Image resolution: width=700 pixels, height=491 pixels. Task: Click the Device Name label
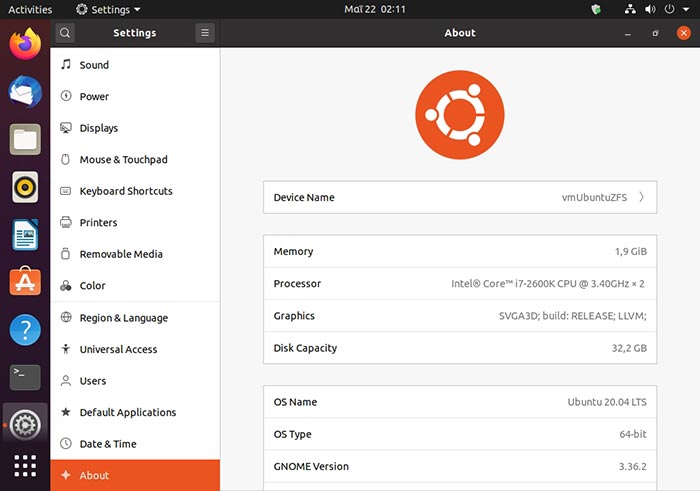(304, 197)
